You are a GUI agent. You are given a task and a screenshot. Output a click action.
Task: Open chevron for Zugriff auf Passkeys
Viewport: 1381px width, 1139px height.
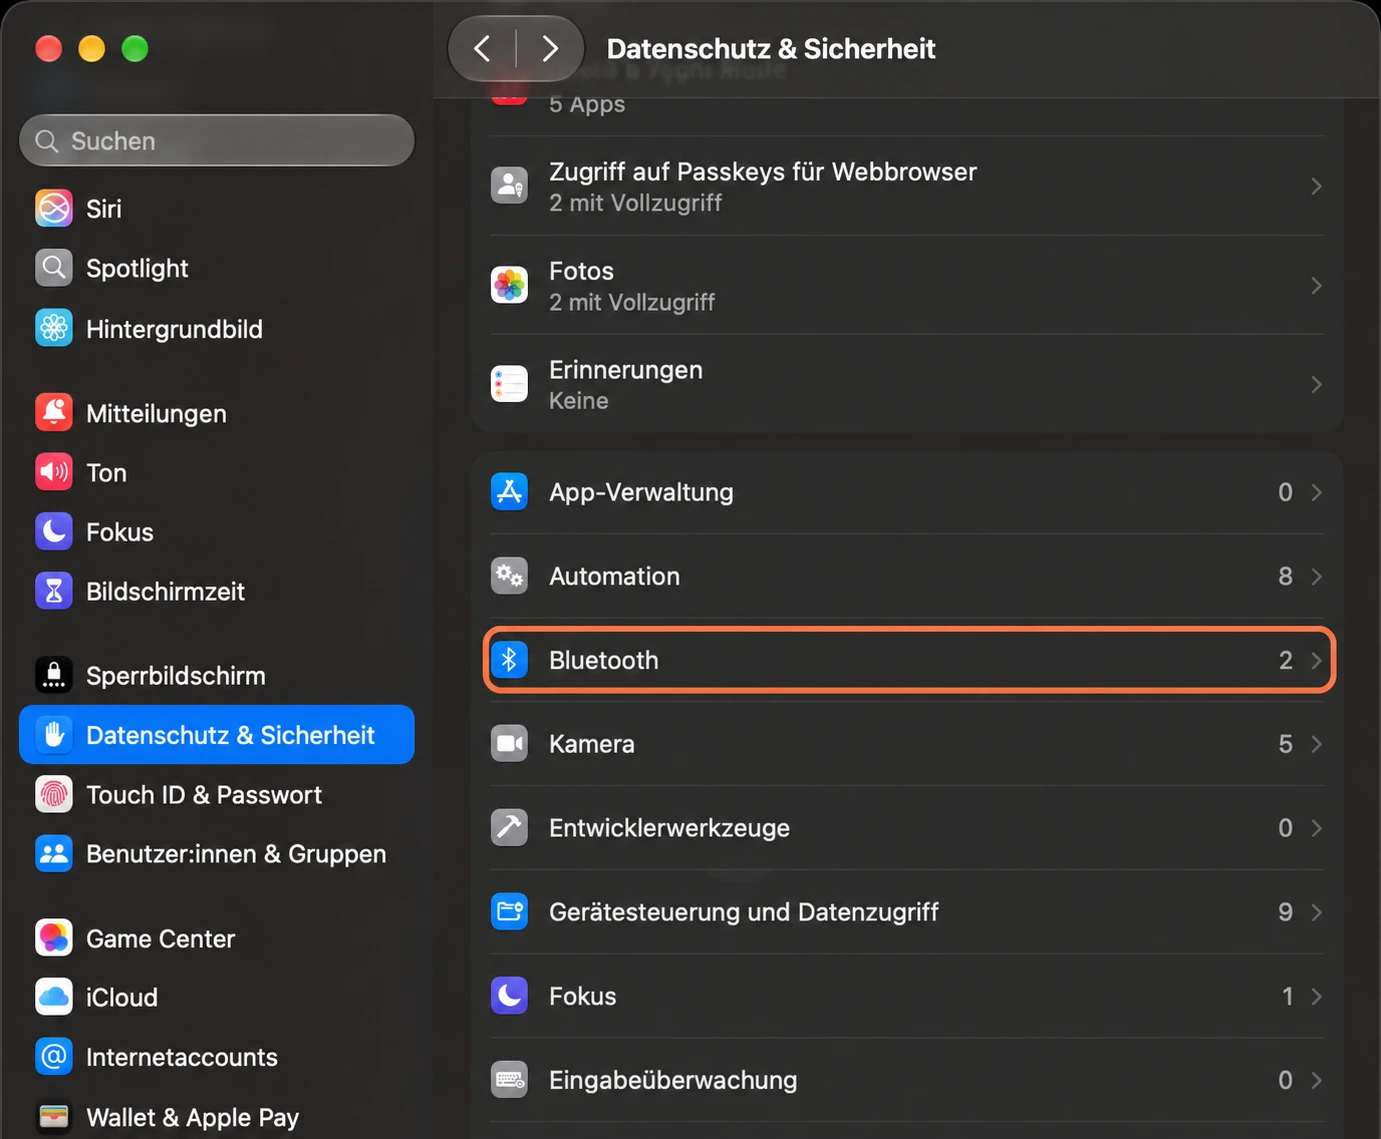1316,186
